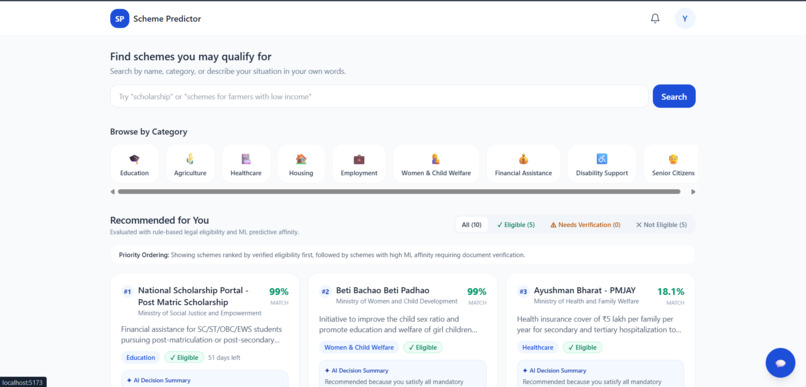Screen dimensions: 806x387
Task: Click the Priority Ordering info banner
Action: [x=402, y=255]
